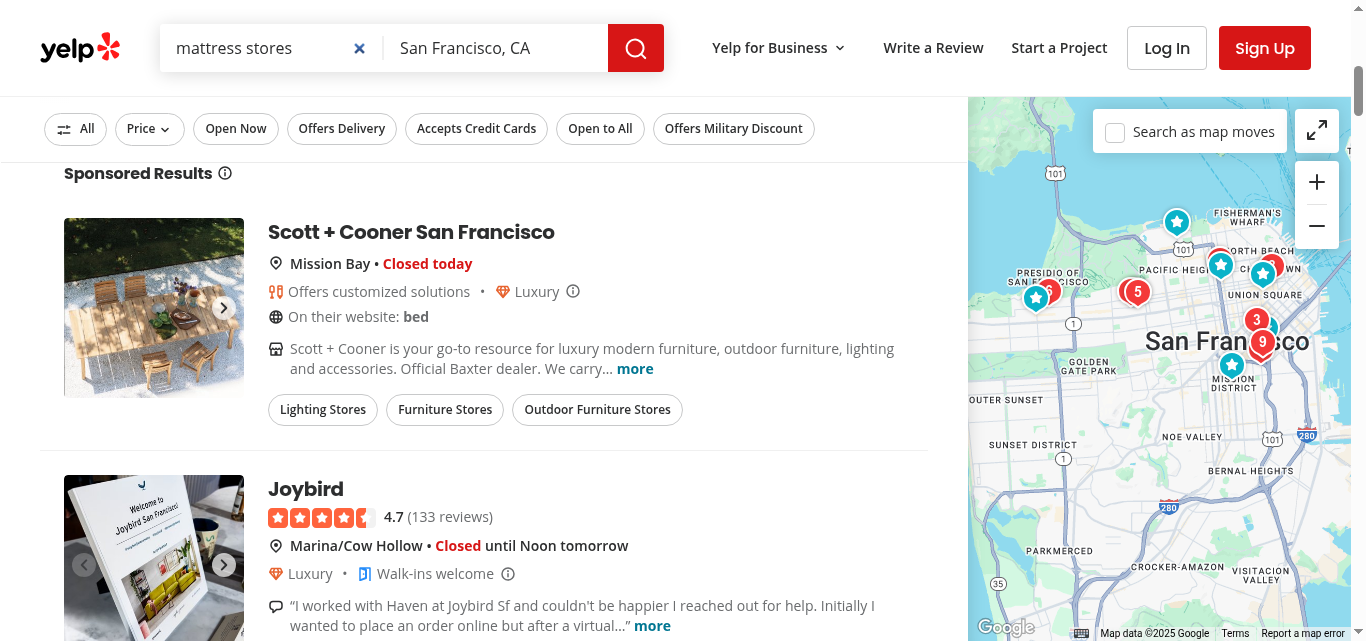Show next photo for Joybird

point(224,565)
